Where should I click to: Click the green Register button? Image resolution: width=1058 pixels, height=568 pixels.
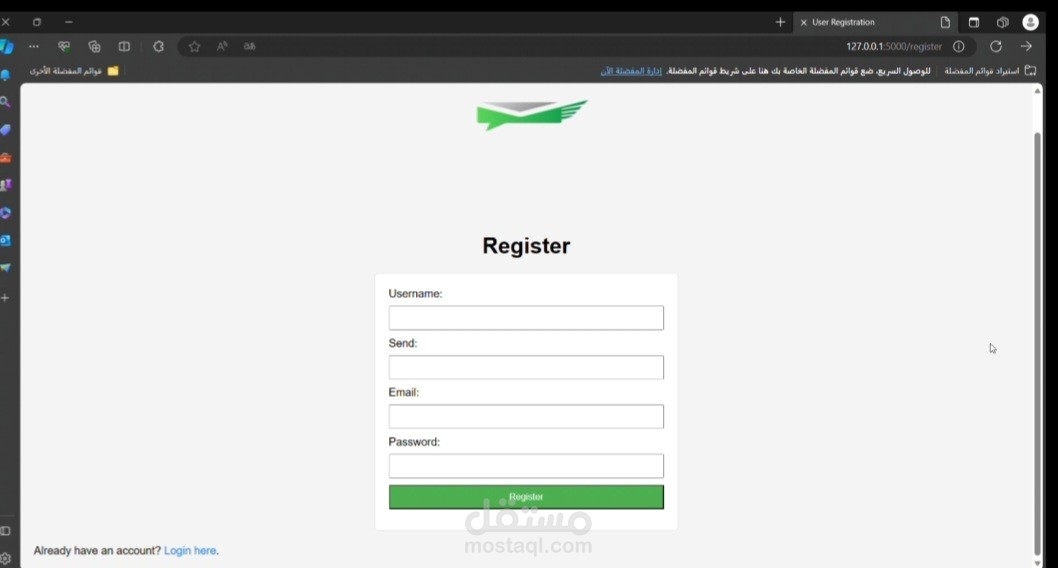pyautogui.click(x=526, y=497)
